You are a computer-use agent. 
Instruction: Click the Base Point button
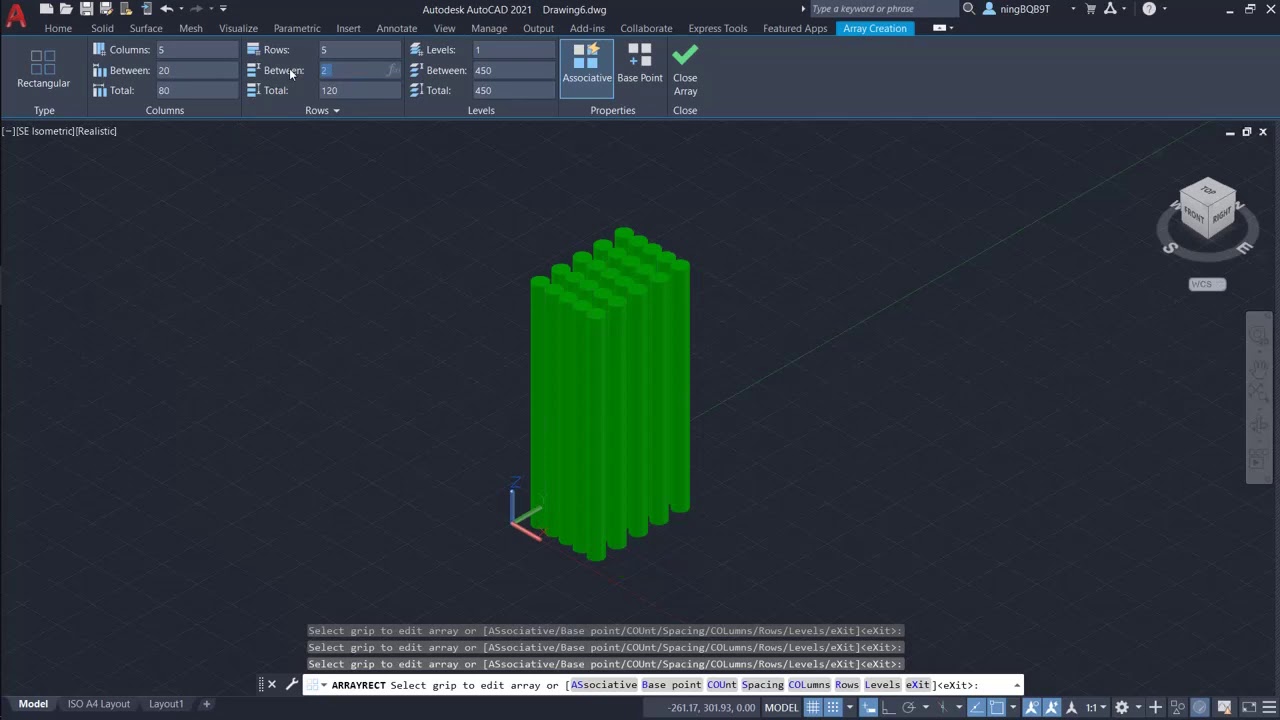coord(640,64)
